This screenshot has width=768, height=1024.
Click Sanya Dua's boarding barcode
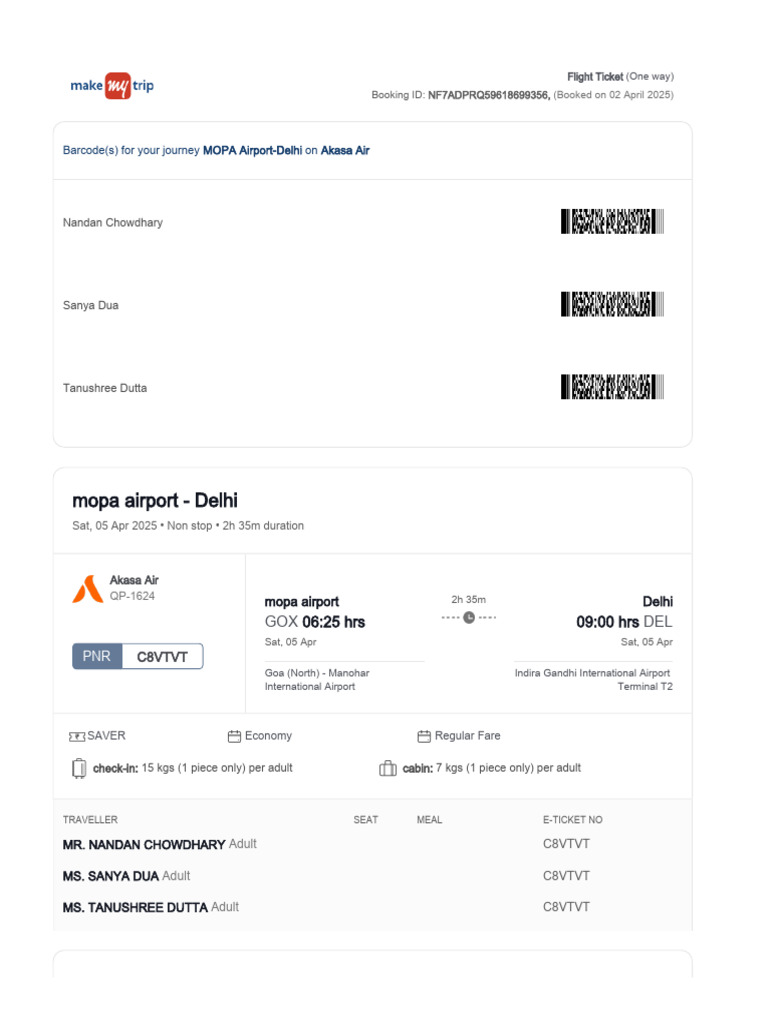[612, 304]
